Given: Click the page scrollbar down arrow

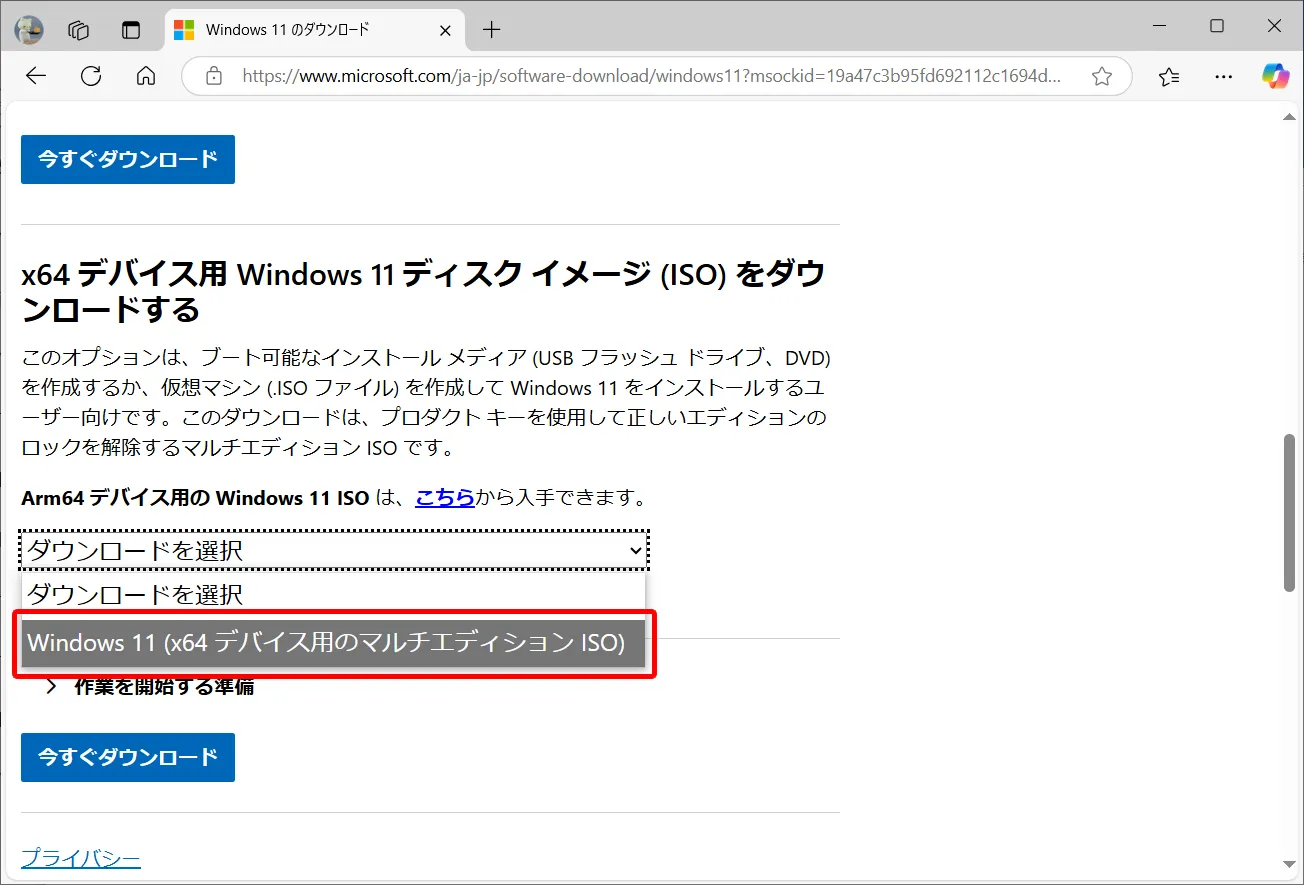Looking at the screenshot, I should [1290, 864].
